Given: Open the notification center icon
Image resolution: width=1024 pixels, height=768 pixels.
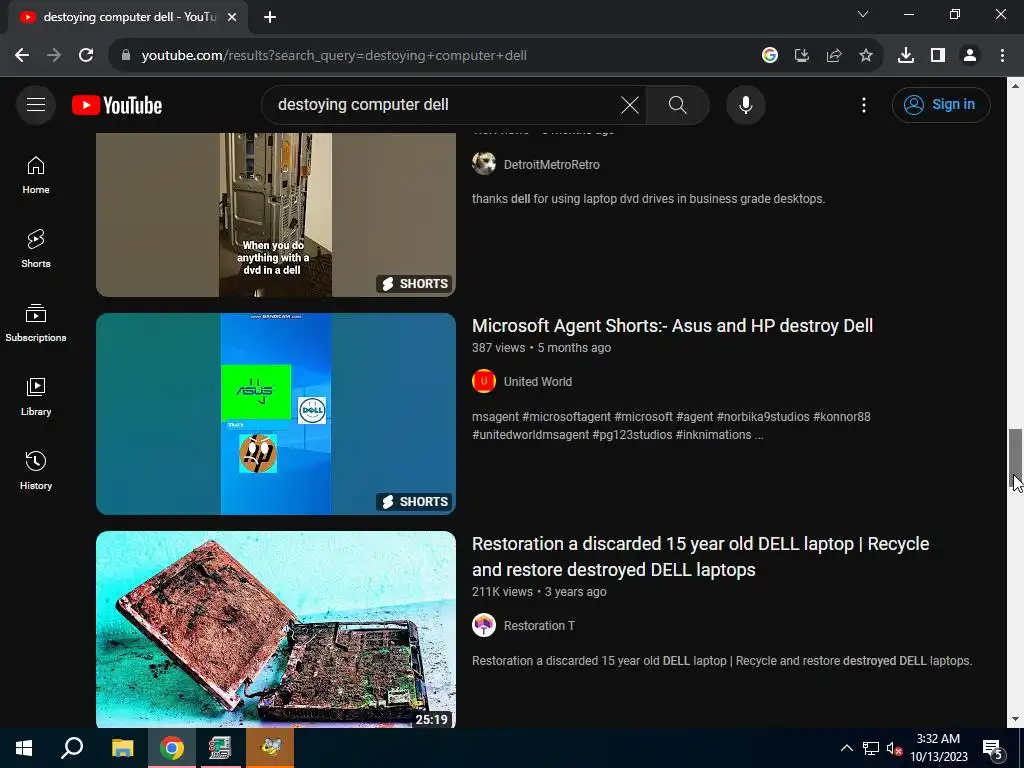Looking at the screenshot, I should [993, 748].
